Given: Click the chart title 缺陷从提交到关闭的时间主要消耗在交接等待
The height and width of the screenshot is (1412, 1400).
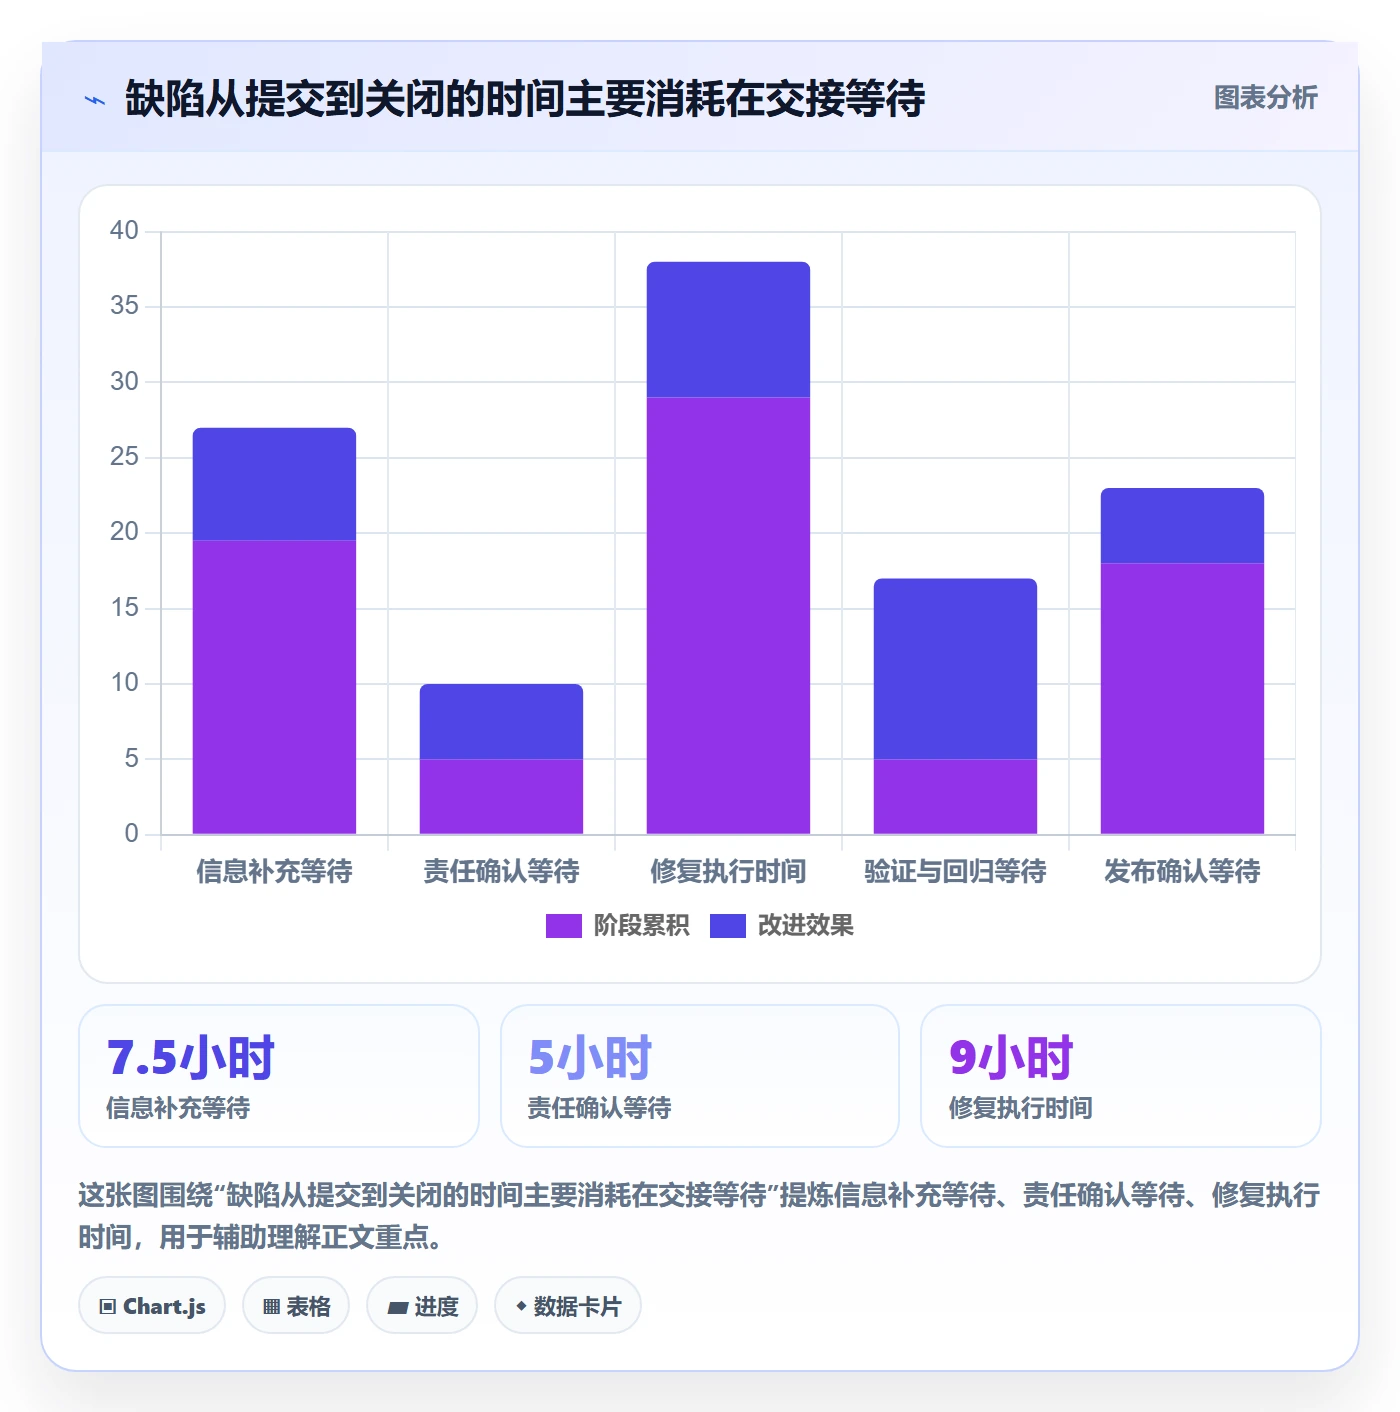Looking at the screenshot, I should (525, 99).
